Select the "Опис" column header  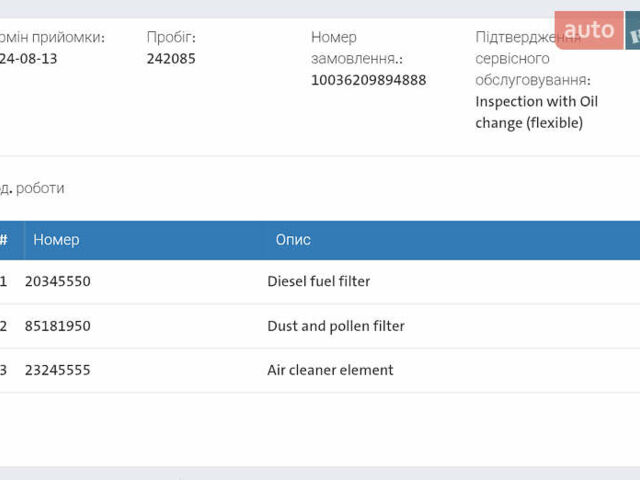(x=293, y=240)
